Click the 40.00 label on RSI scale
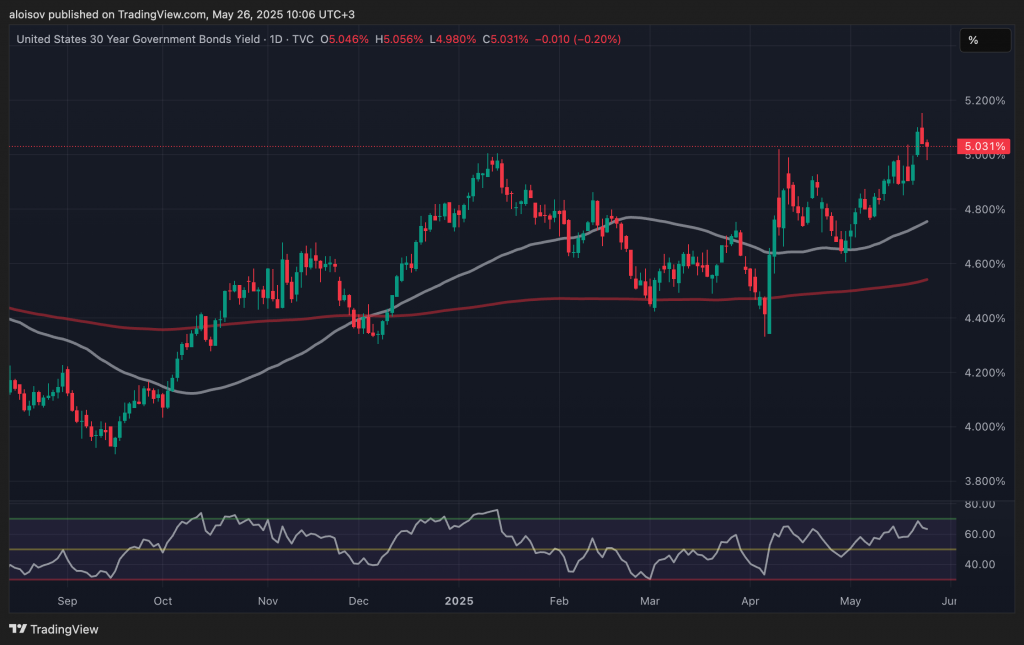This screenshot has height=645, width=1024. [979, 564]
